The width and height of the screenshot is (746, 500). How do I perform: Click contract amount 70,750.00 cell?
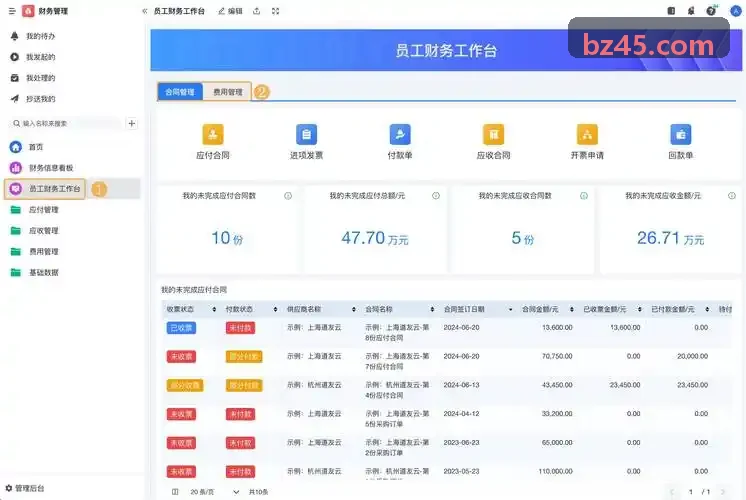click(x=557, y=356)
